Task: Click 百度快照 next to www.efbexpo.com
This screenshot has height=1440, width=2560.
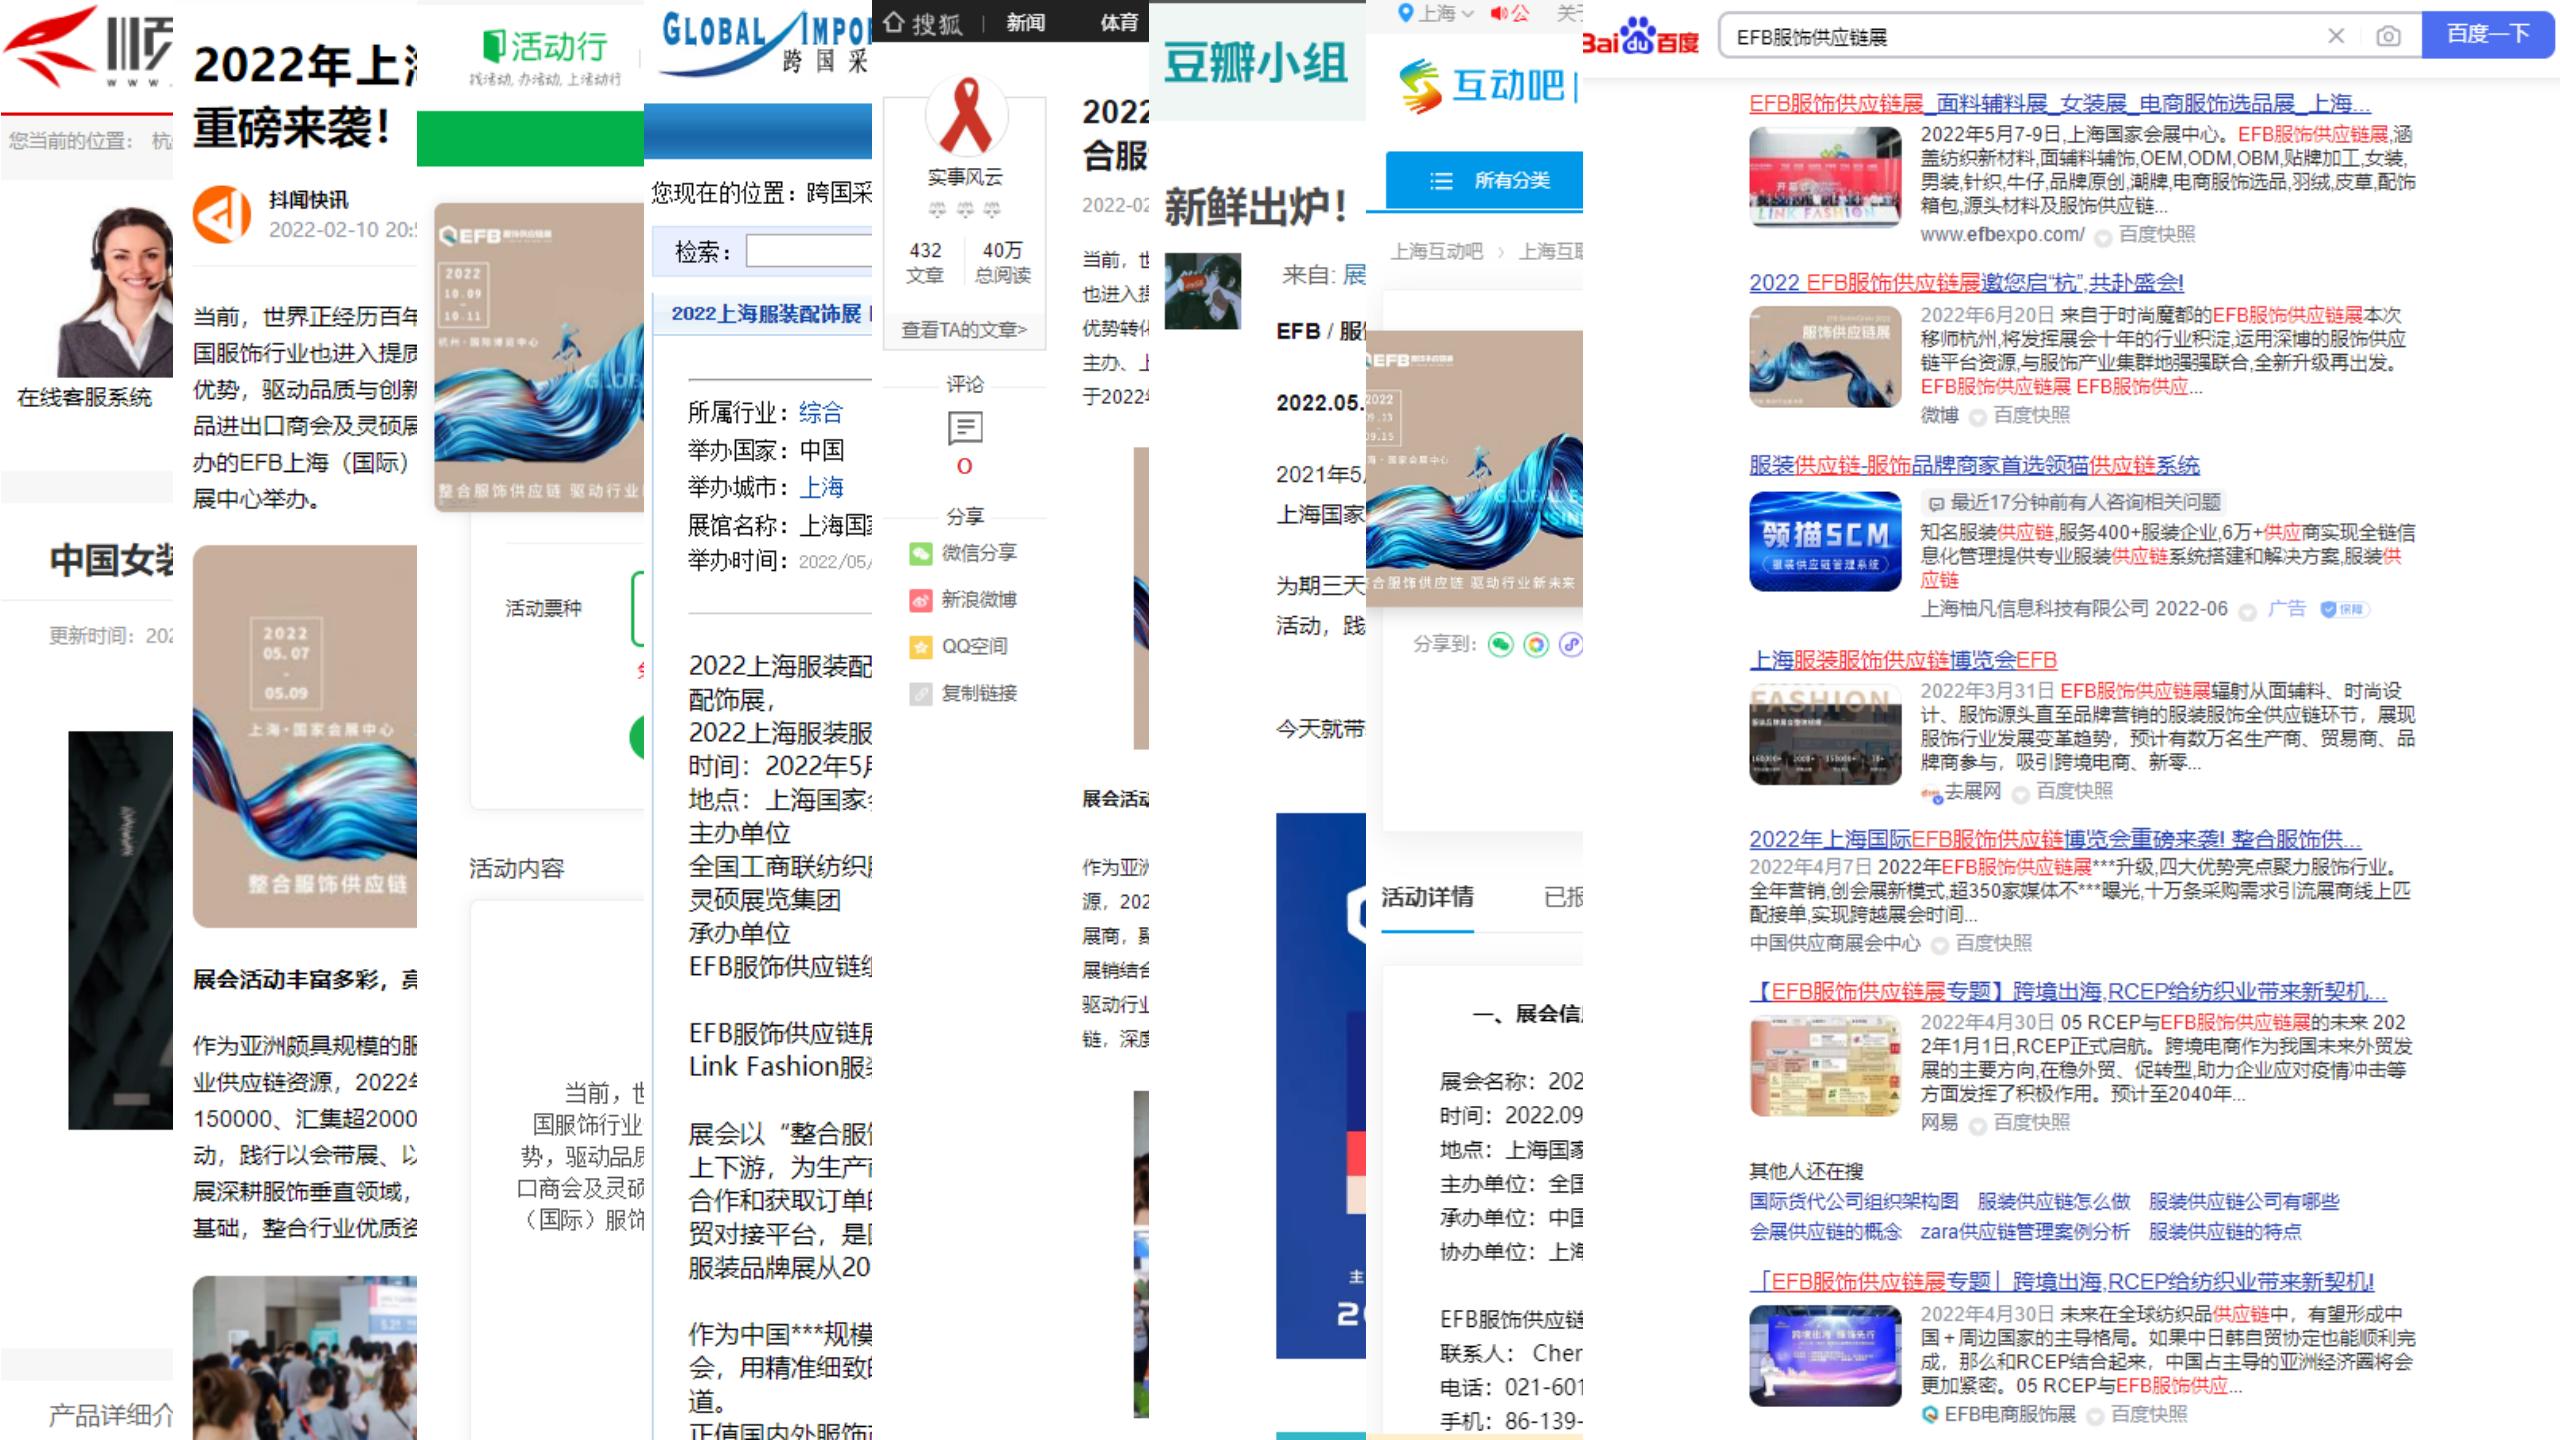Action: 2156,234
